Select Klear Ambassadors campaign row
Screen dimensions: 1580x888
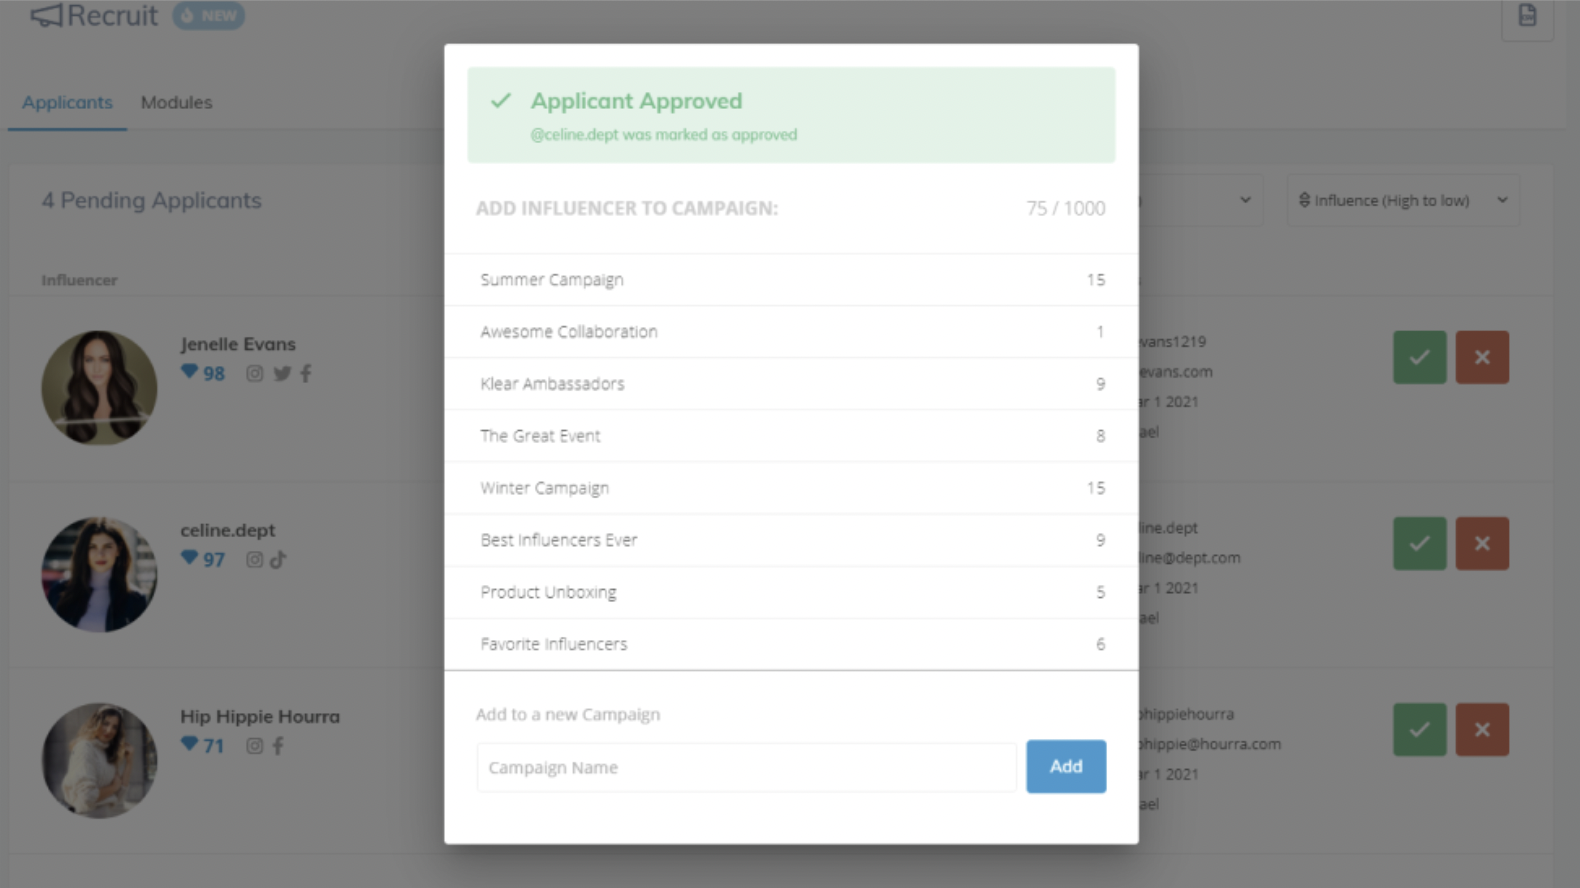pos(791,384)
